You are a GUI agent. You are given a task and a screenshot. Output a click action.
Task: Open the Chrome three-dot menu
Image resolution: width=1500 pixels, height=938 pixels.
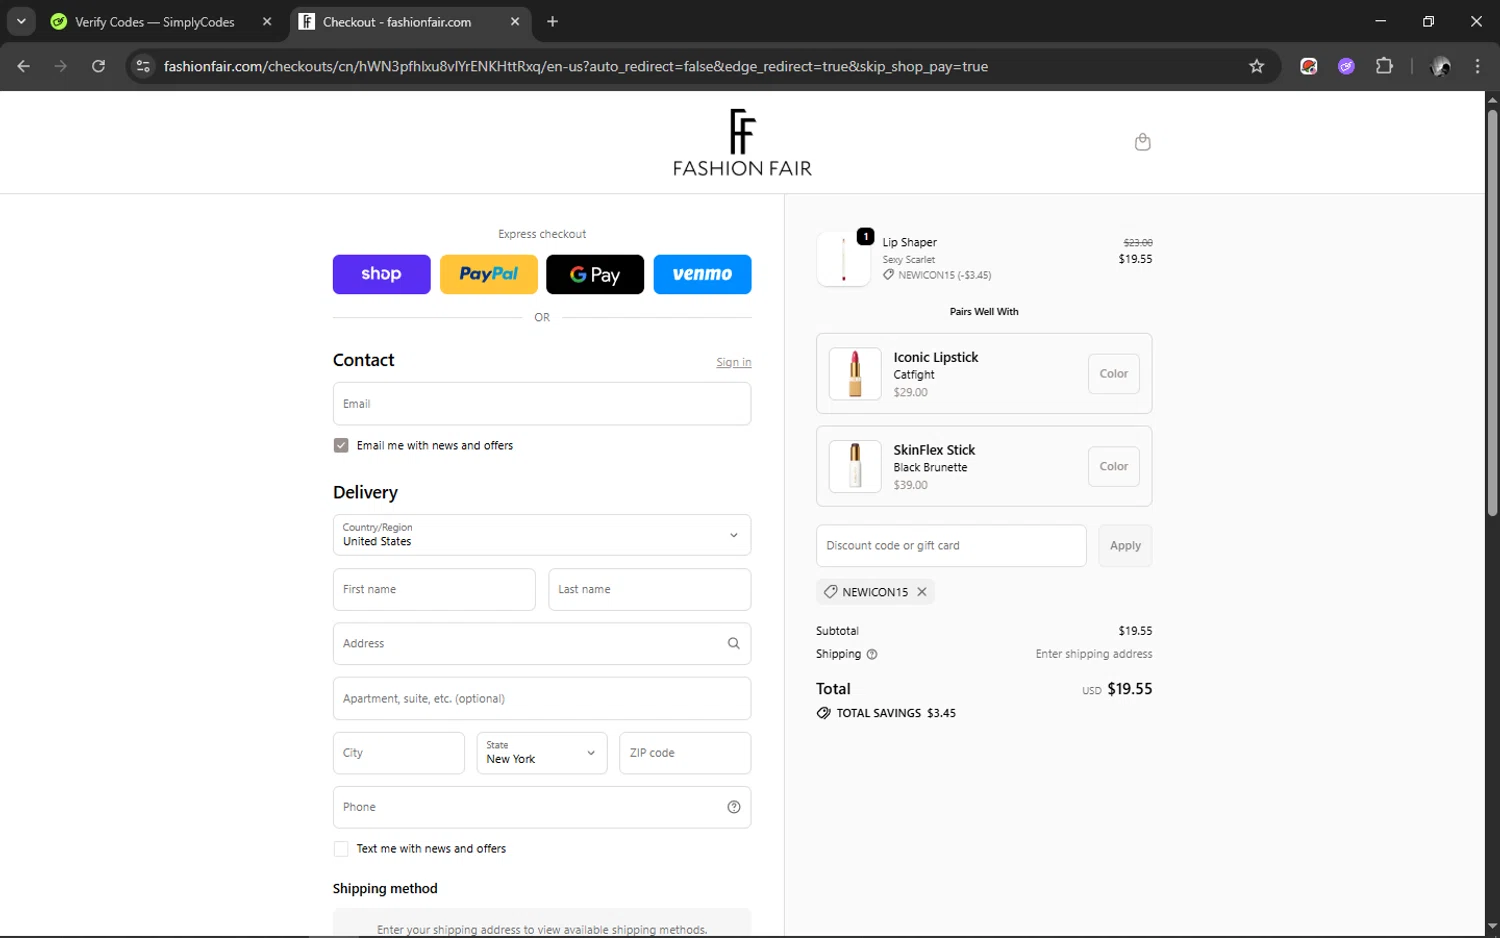[x=1477, y=66]
